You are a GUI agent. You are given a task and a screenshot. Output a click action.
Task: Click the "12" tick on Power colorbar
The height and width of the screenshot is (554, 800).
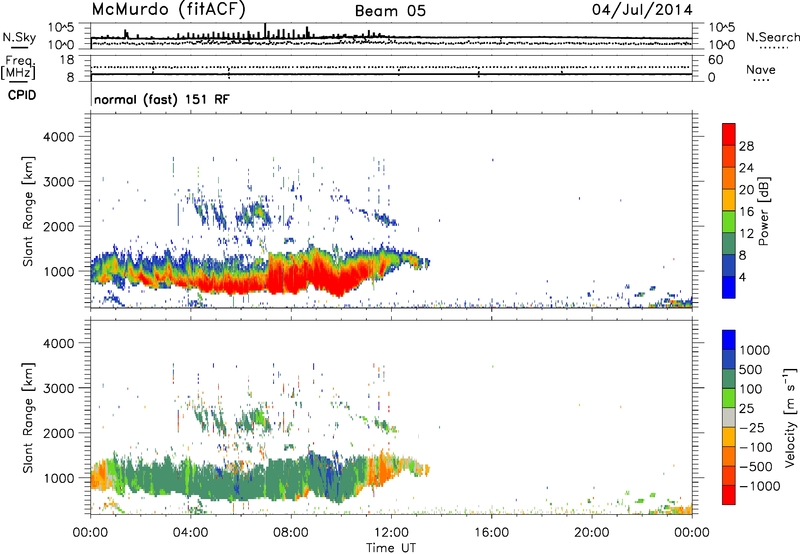tap(746, 234)
